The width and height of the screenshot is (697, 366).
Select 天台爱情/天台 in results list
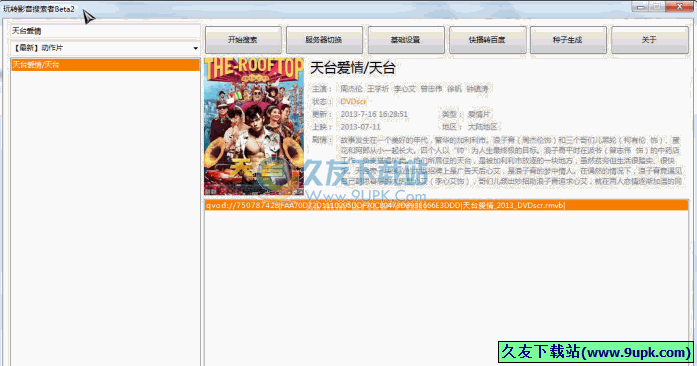pyautogui.click(x=105, y=65)
